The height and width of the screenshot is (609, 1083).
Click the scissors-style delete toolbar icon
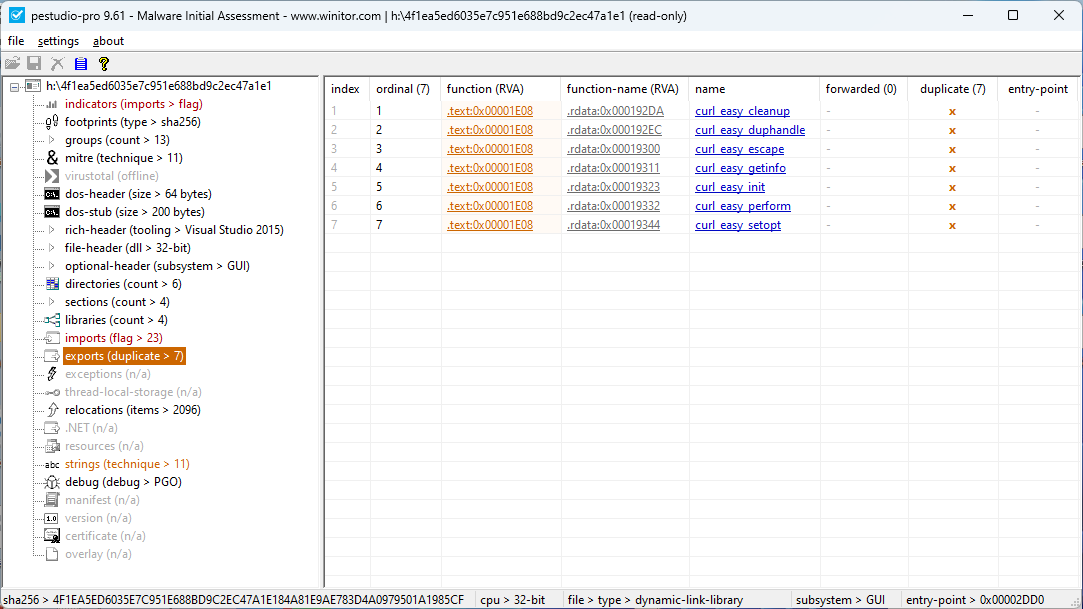click(57, 63)
